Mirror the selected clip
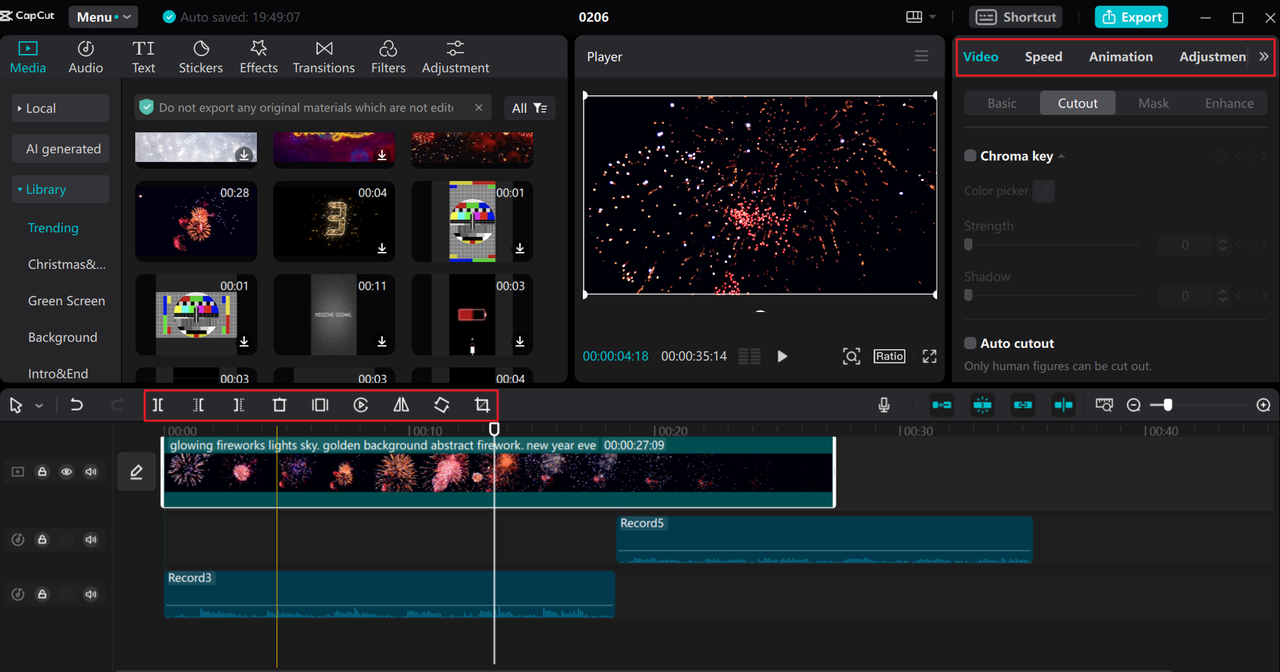This screenshot has height=672, width=1280. [401, 405]
